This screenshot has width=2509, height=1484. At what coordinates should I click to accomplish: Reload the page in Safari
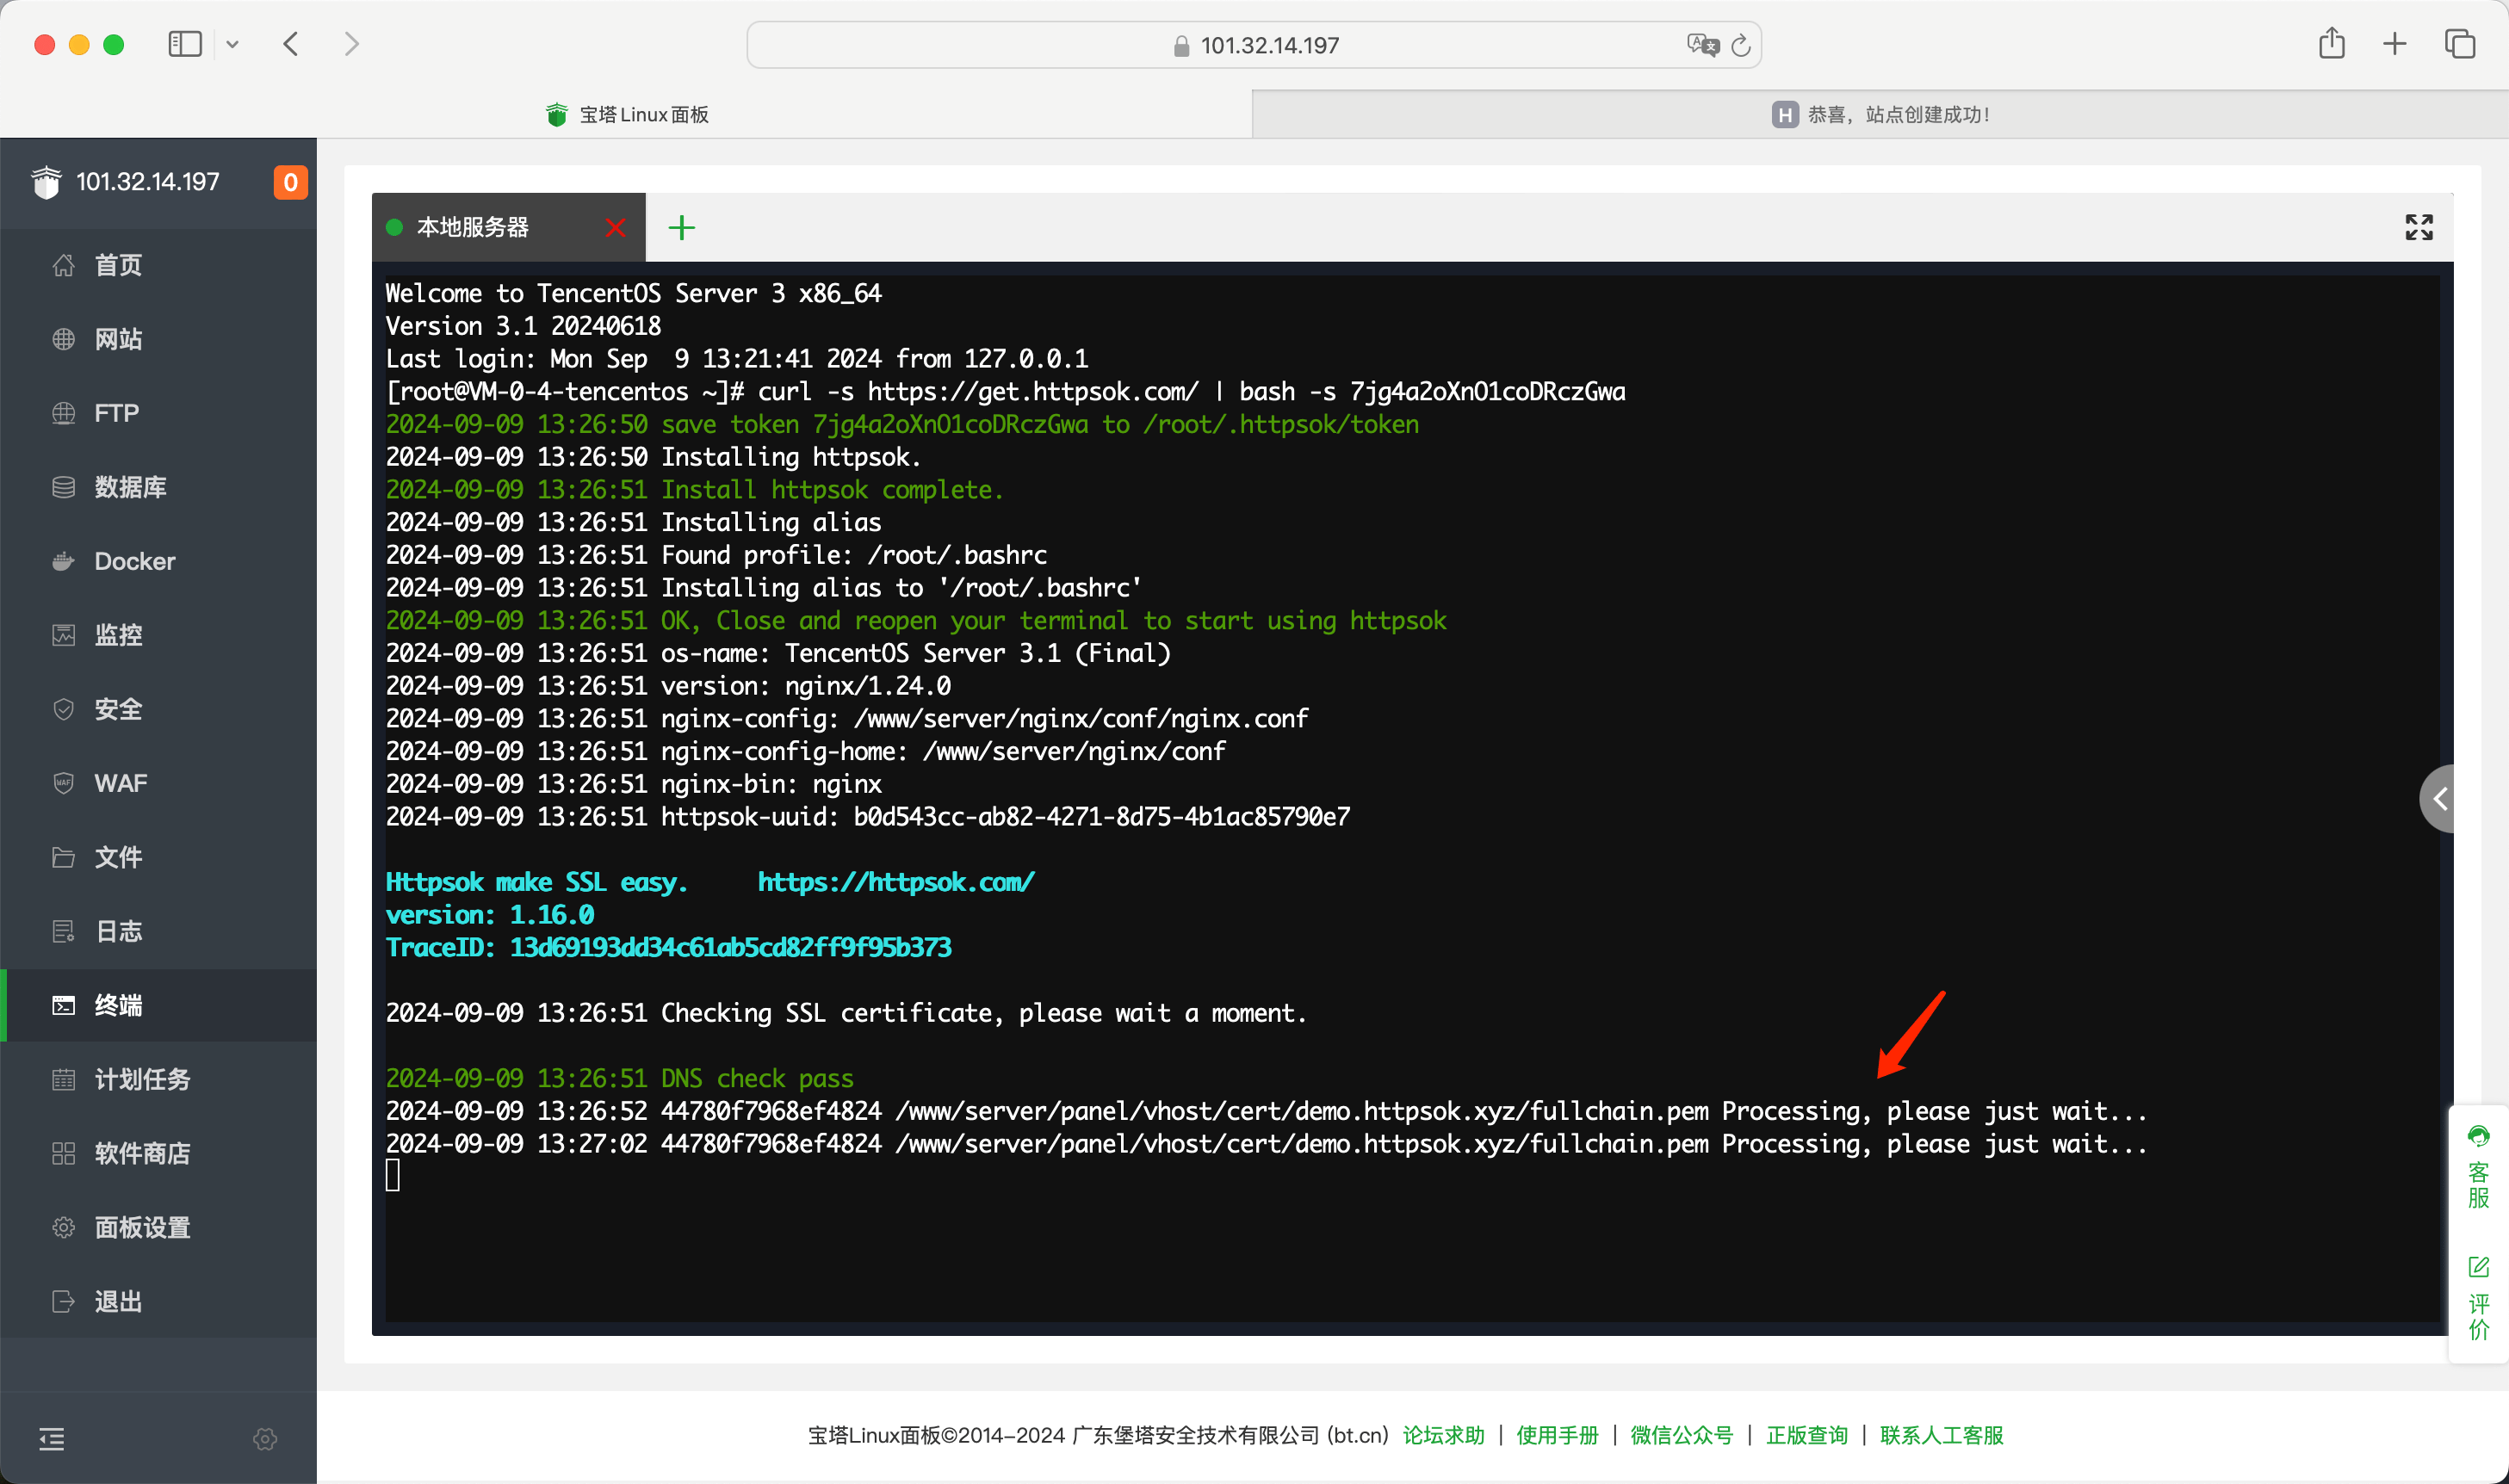pos(1741,45)
